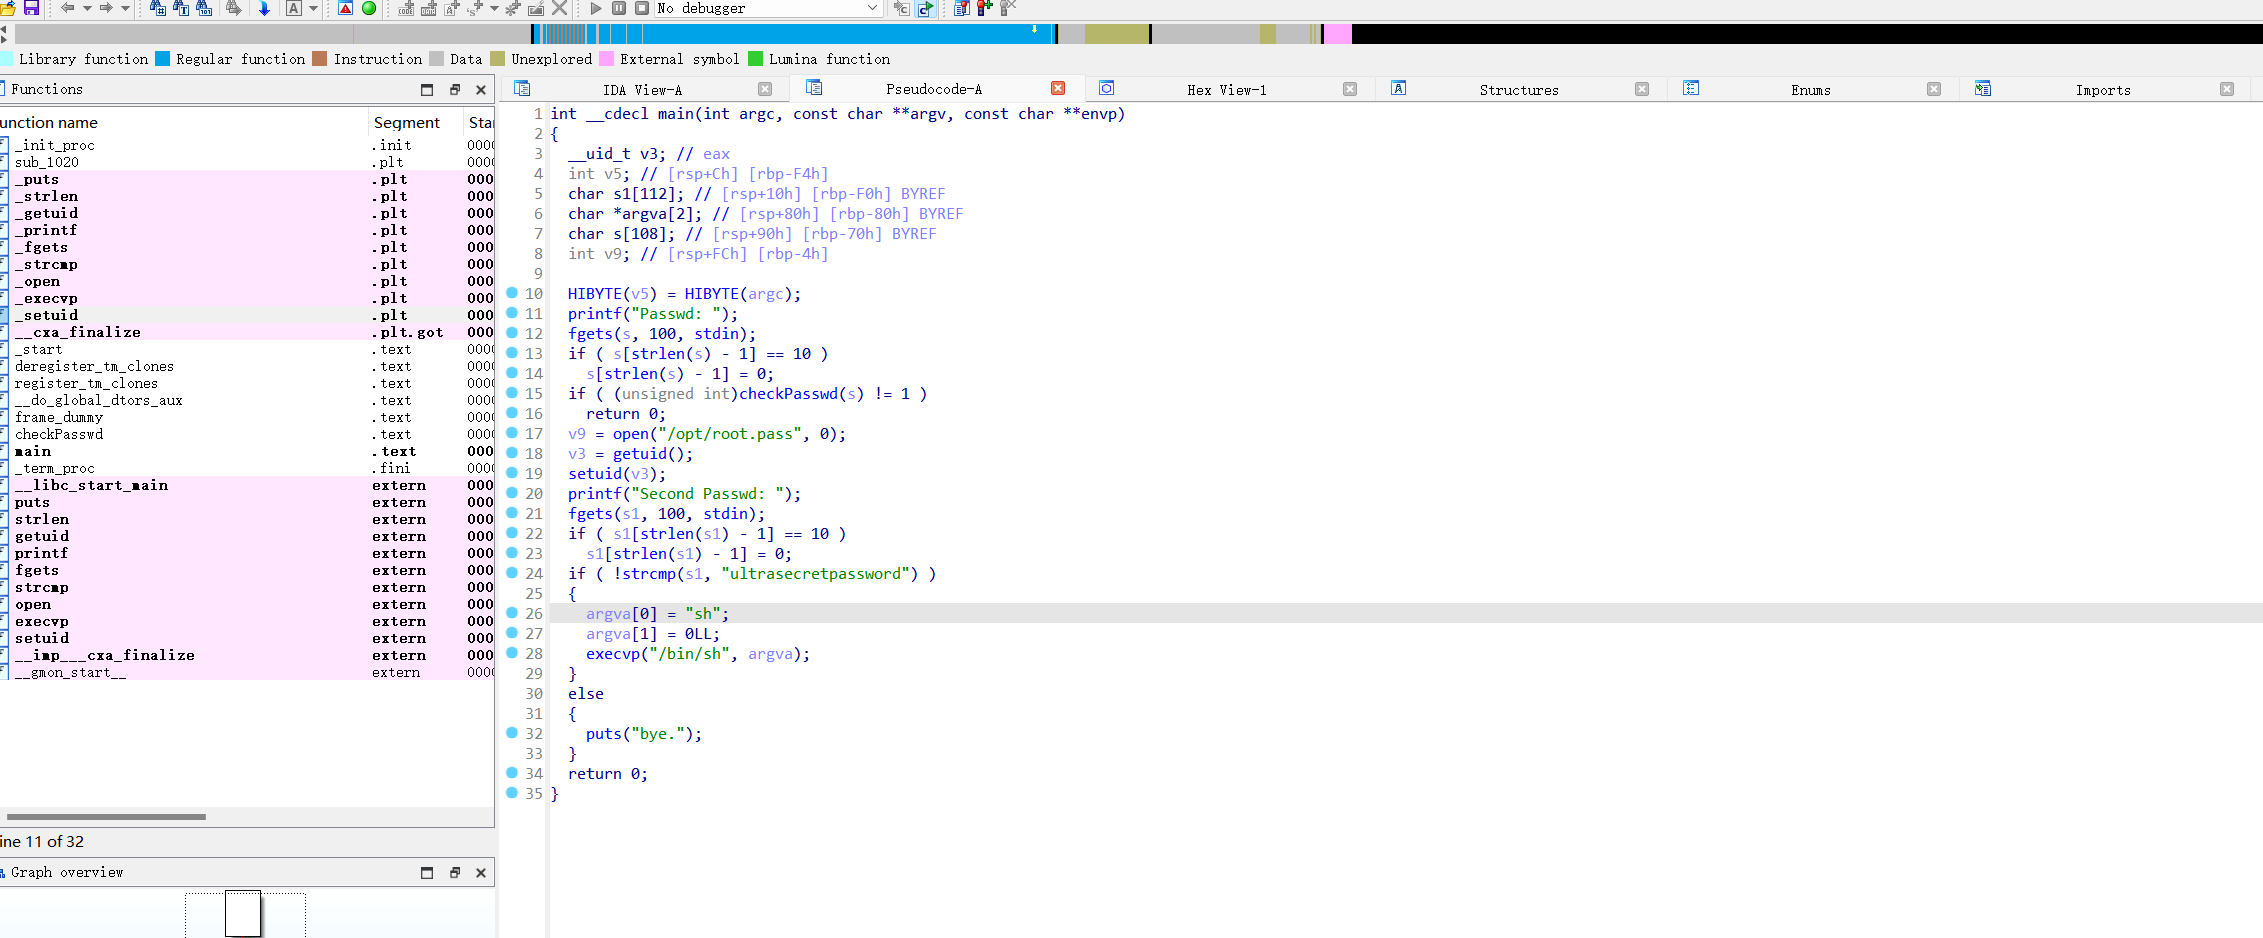Click the gray X undefine icon
This screenshot has height=938, width=2263.
point(560,8)
